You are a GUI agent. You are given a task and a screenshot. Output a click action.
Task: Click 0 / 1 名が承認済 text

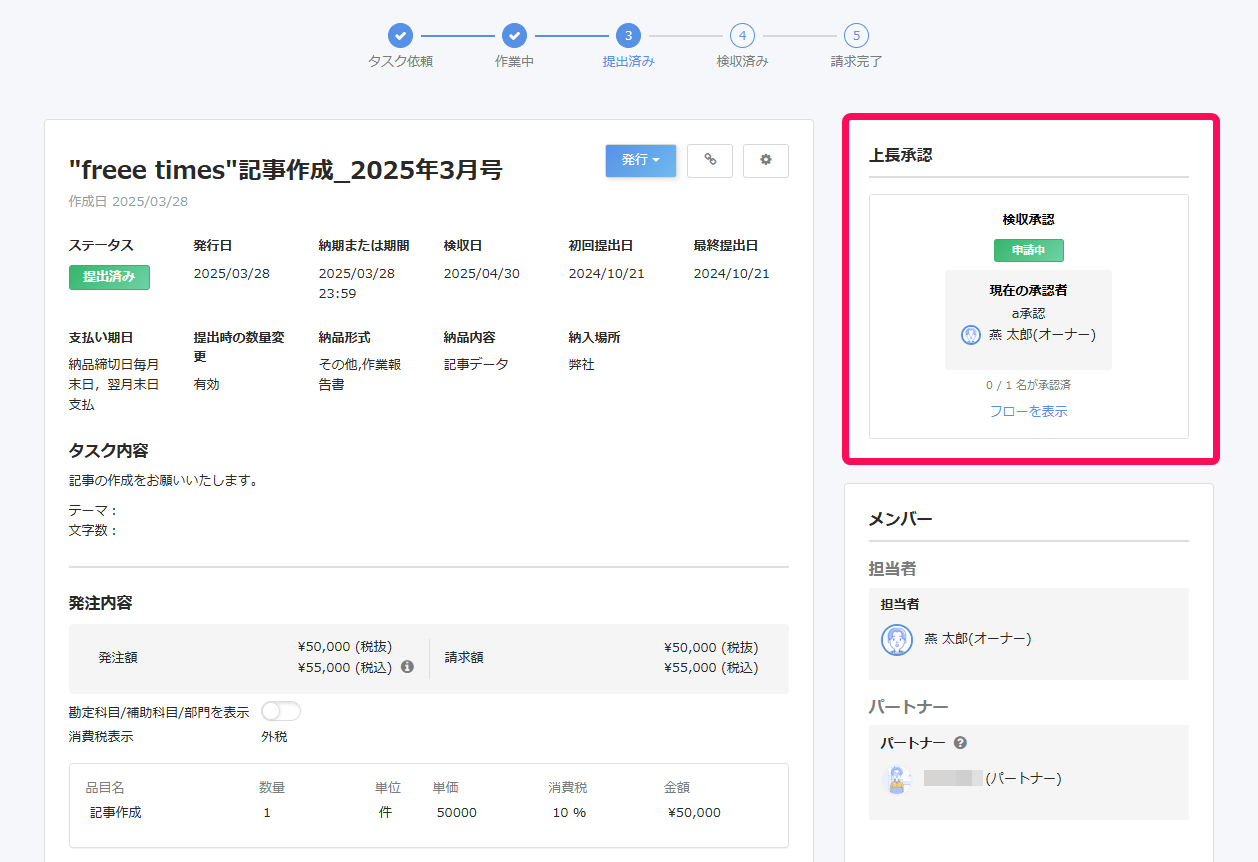[1029, 385]
